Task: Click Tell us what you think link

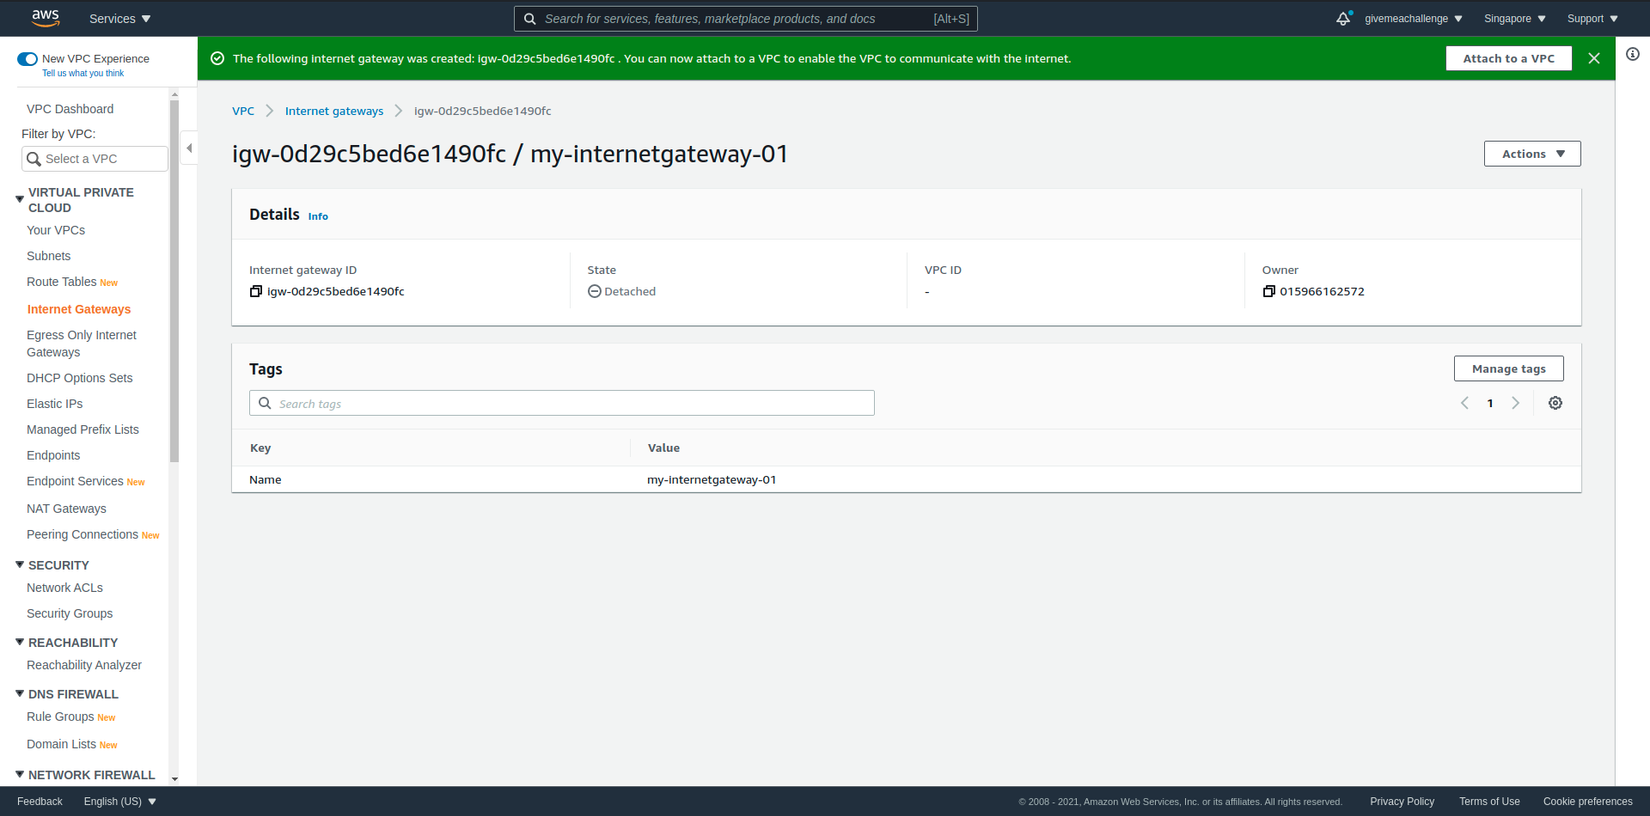Action: coord(83,73)
